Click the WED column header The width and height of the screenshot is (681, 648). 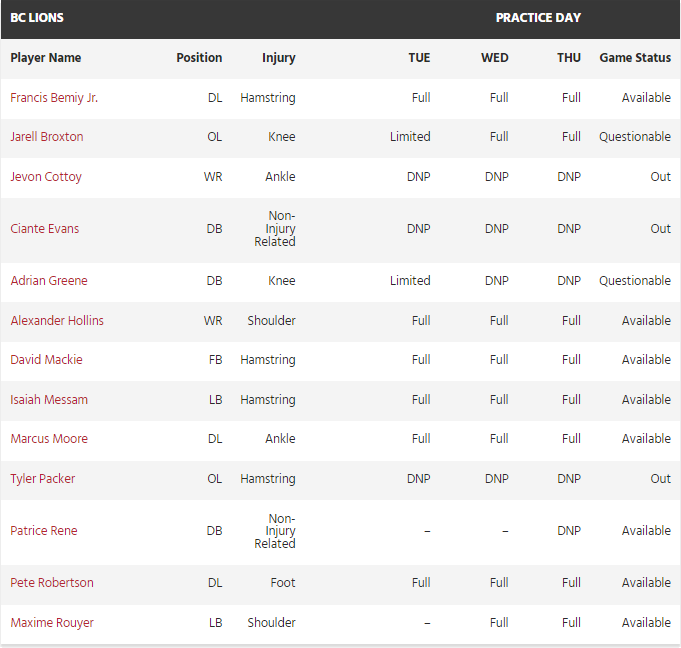pos(495,58)
